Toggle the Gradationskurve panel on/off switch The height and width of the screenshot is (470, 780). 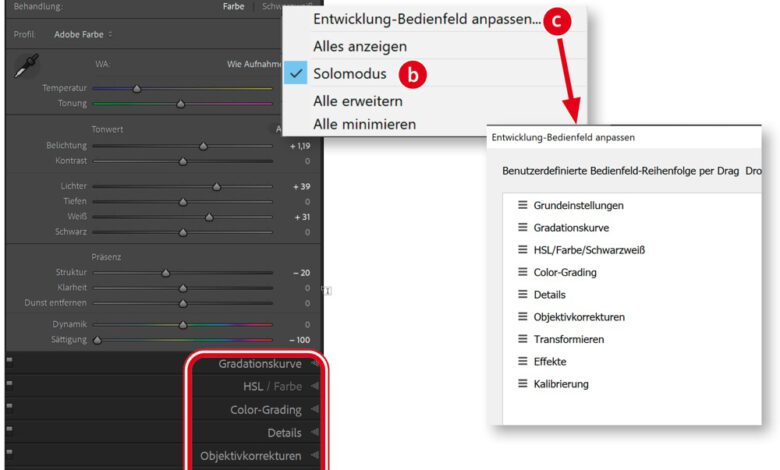(x=9, y=360)
